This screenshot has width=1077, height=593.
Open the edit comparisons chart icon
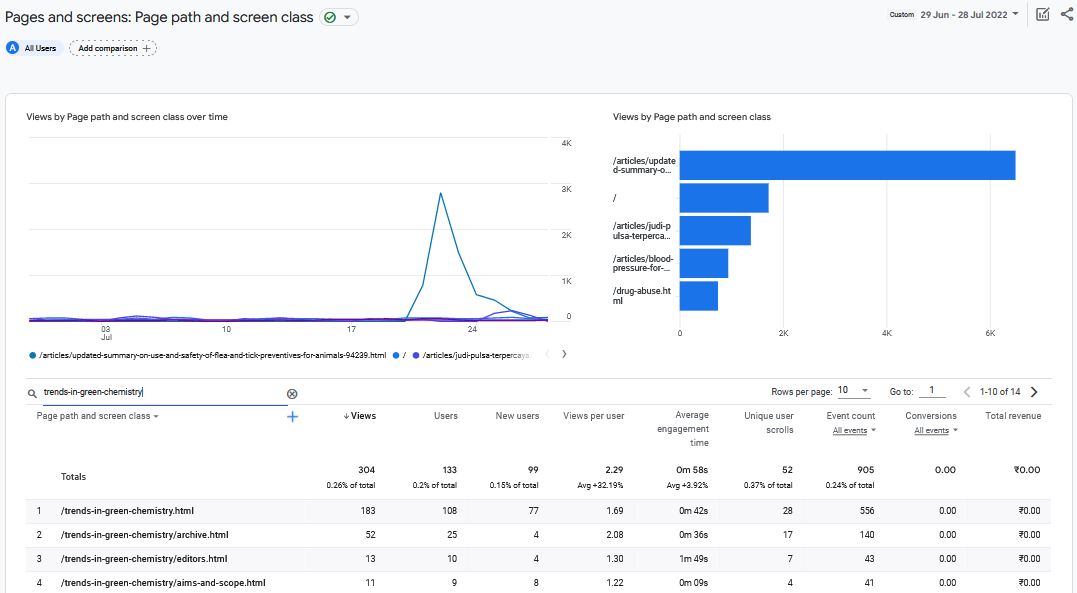(1043, 14)
